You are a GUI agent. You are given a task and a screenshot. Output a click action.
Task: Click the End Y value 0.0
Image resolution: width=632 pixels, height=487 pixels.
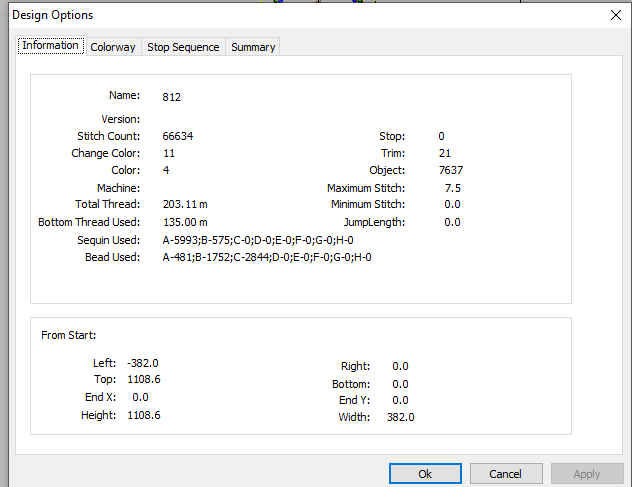[400, 400]
